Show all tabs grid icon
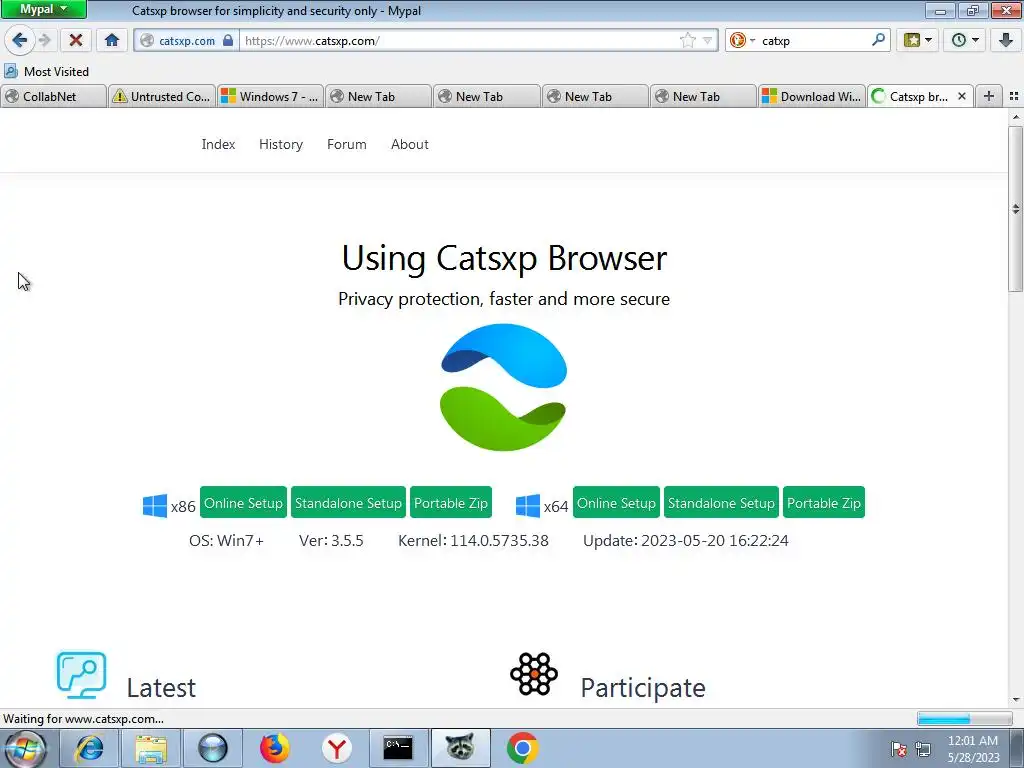This screenshot has height=768, width=1024. [1014, 97]
